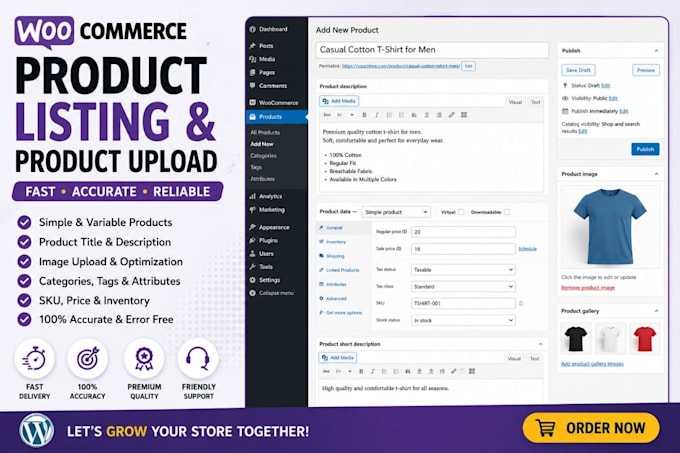Click the help icon beside SKU field

pos(521,303)
